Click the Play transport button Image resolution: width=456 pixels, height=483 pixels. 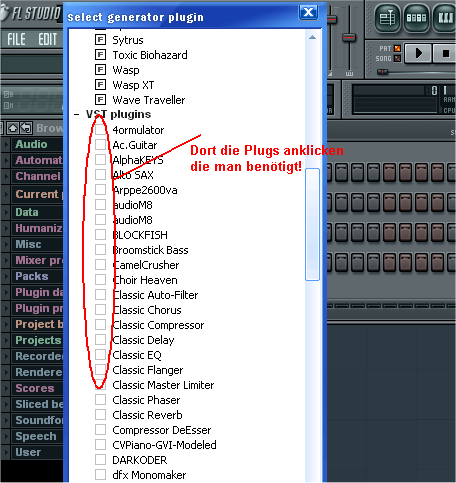pos(418,53)
